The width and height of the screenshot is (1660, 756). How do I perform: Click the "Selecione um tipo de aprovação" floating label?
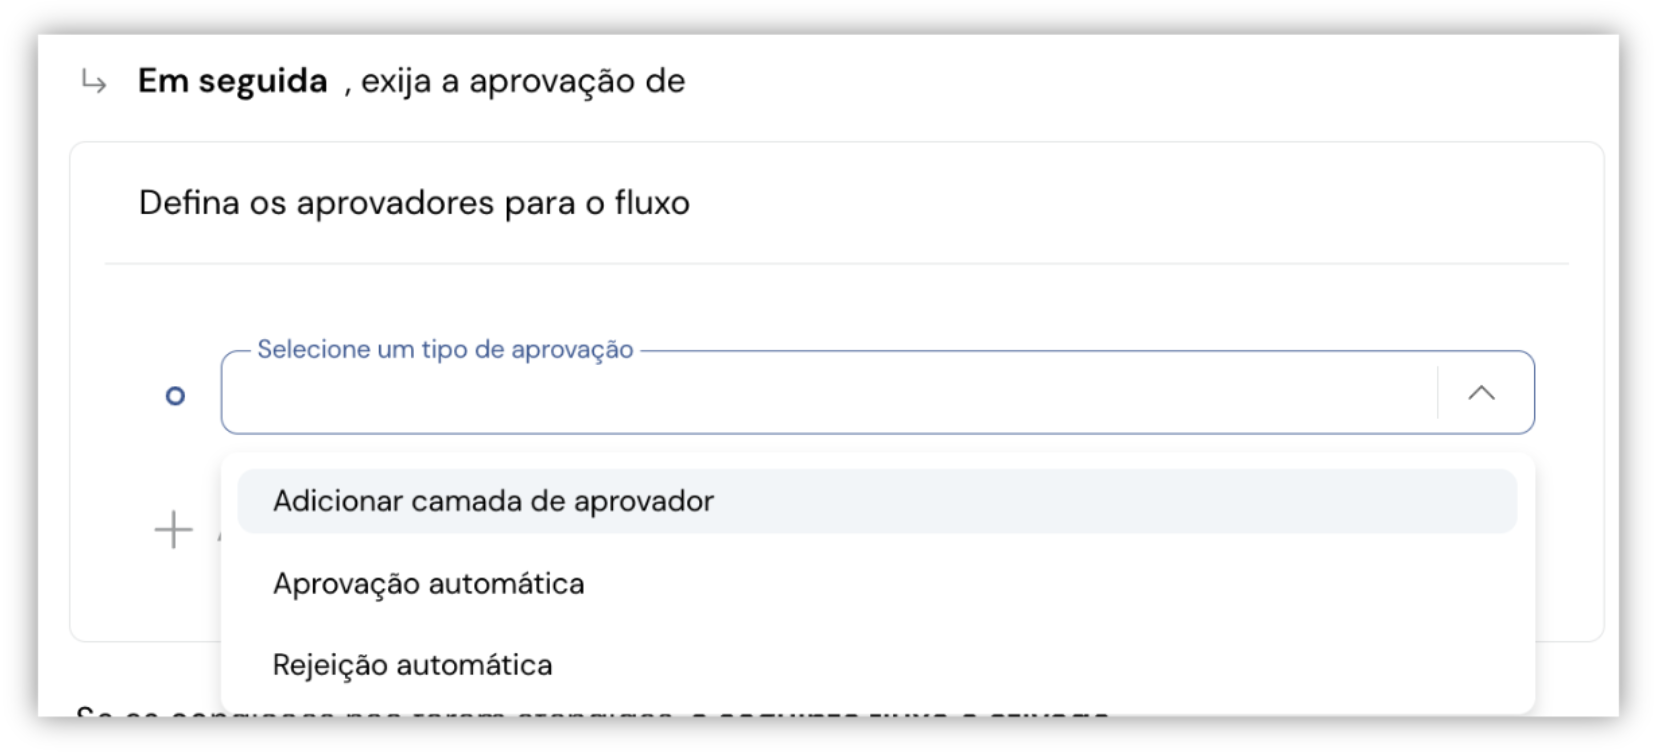click(445, 349)
